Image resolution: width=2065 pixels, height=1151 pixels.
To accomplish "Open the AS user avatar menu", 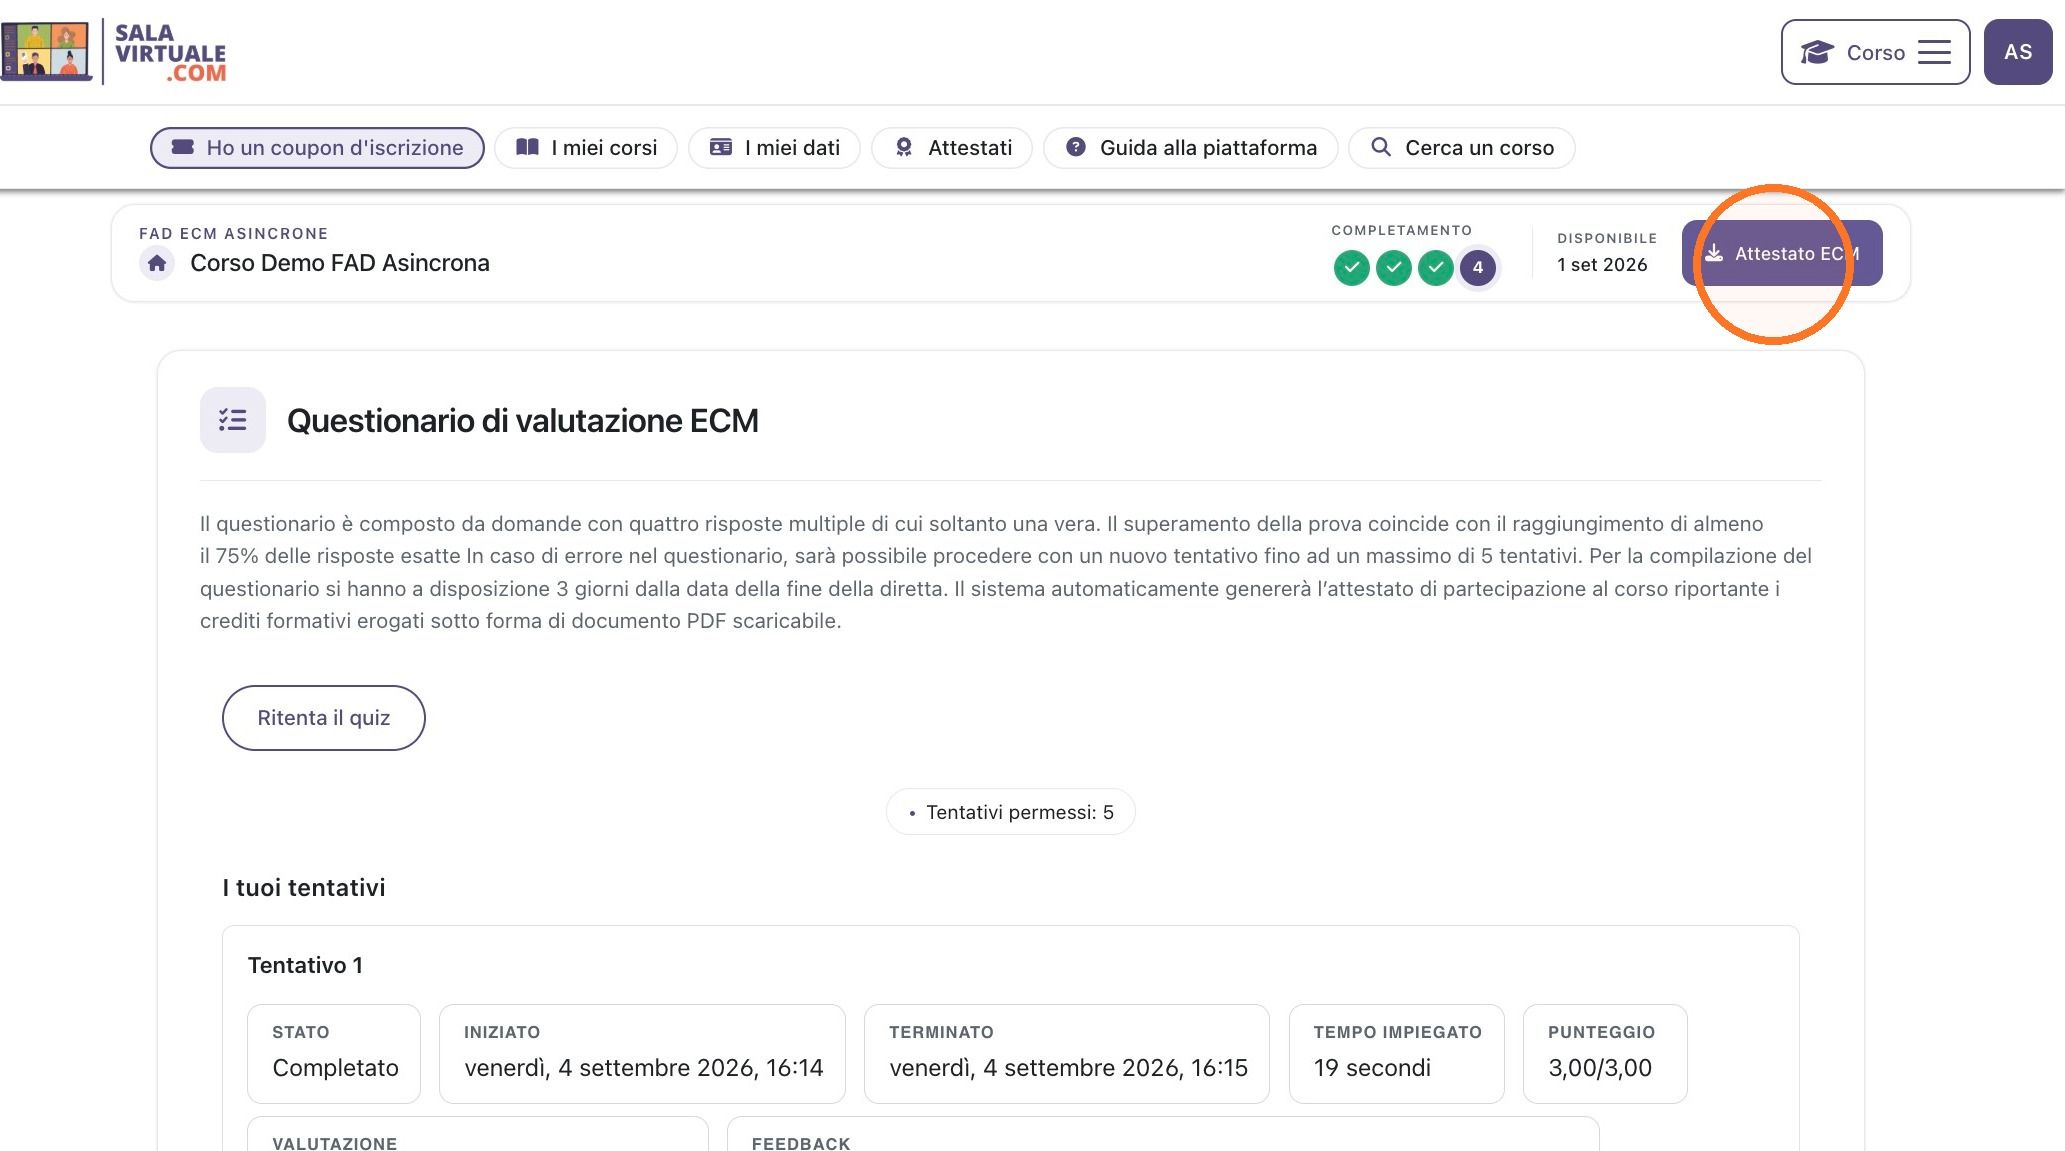I will pyautogui.click(x=2018, y=52).
